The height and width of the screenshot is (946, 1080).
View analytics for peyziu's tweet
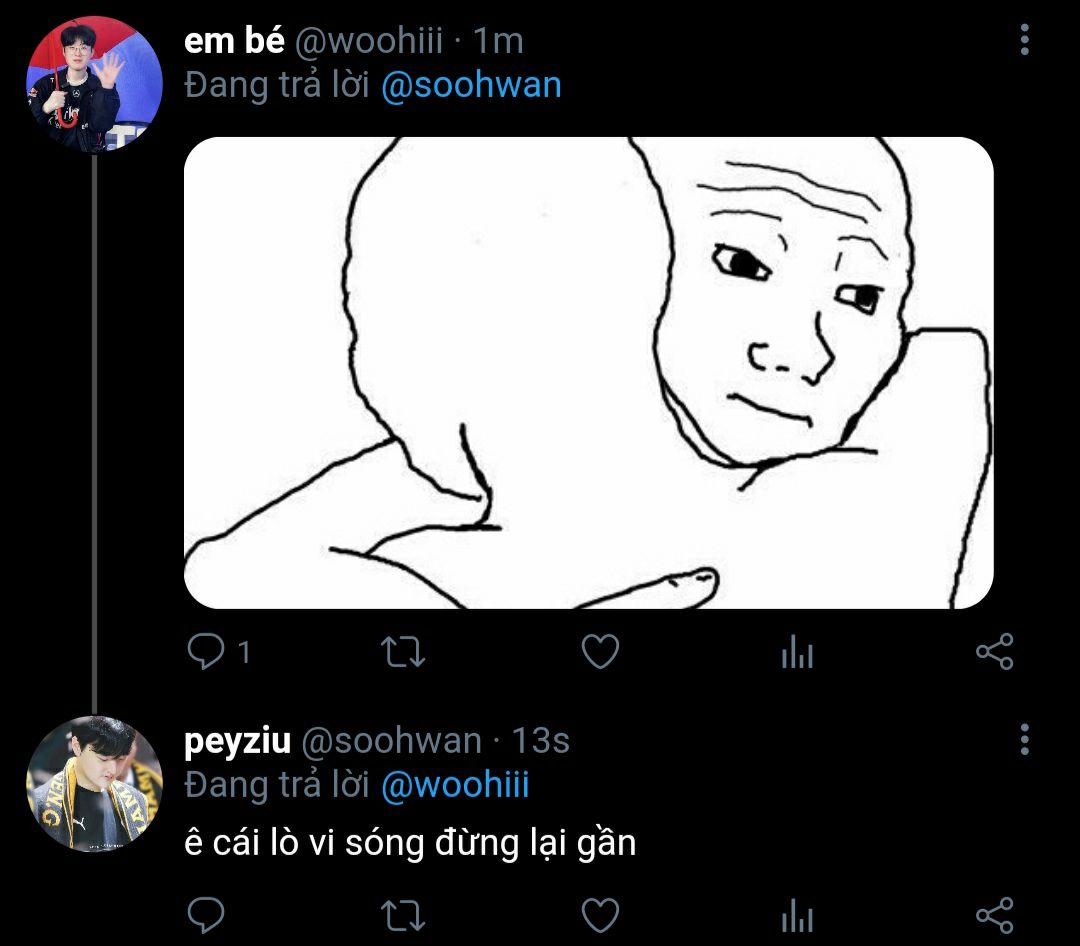pyautogui.click(x=798, y=915)
